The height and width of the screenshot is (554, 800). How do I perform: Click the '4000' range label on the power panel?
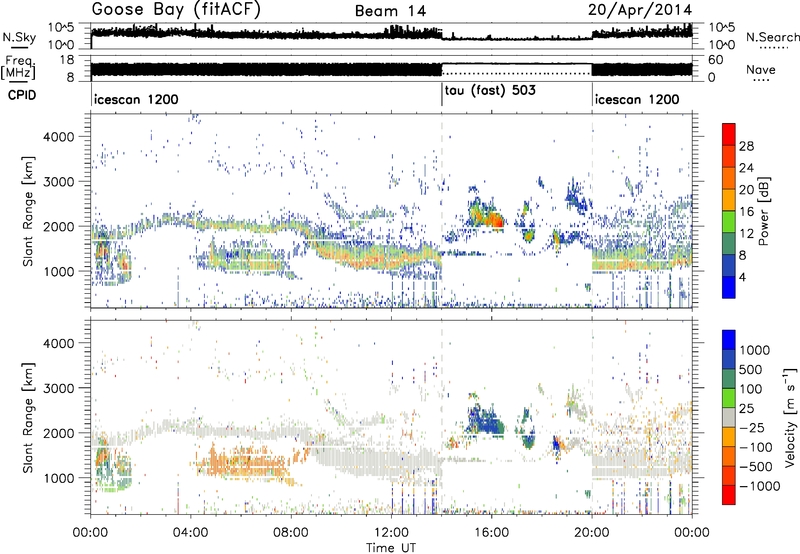click(x=58, y=137)
